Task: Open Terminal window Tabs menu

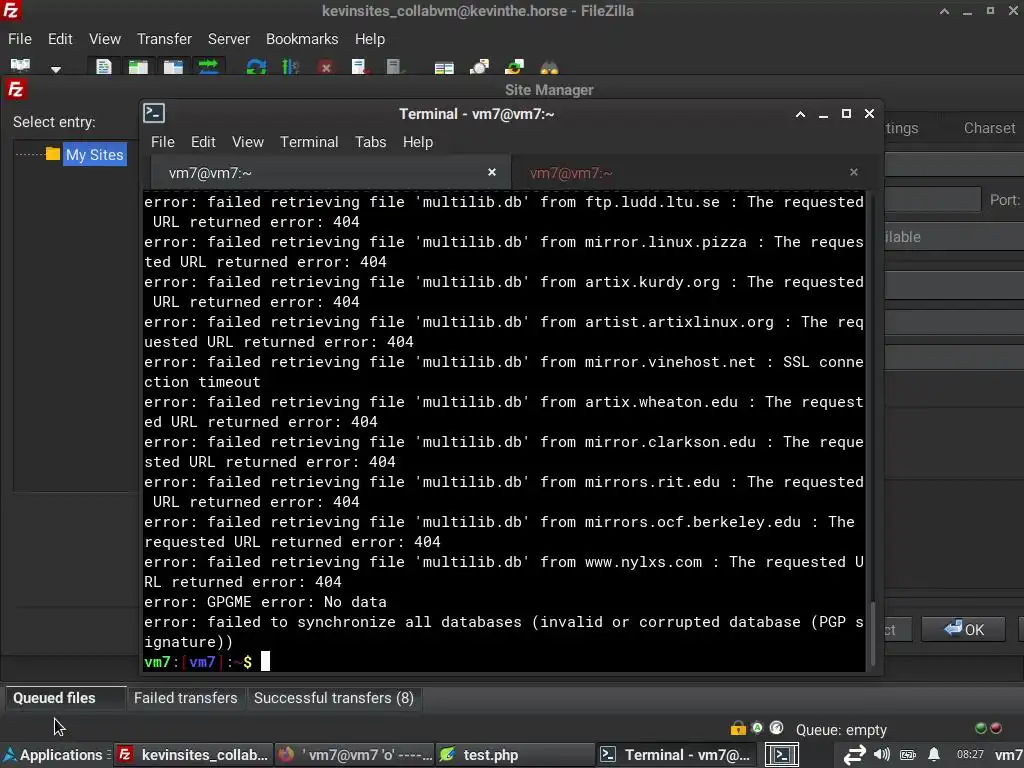Action: point(370,142)
